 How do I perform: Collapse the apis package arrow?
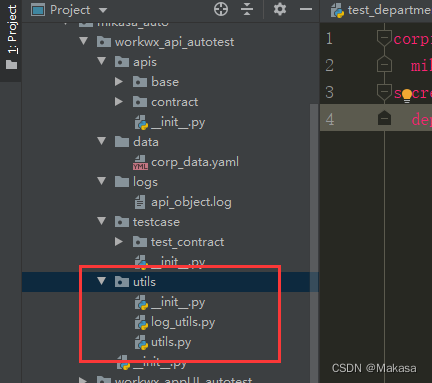[102, 61]
